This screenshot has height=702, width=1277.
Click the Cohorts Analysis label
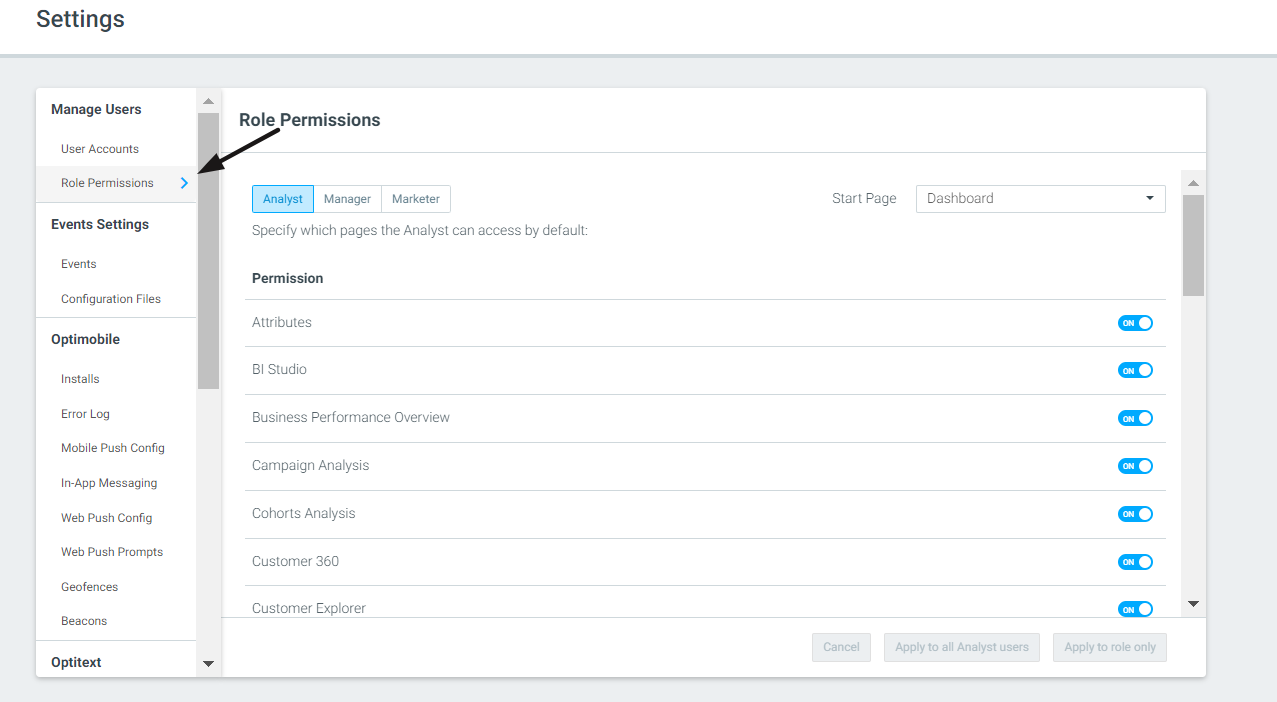click(x=304, y=513)
